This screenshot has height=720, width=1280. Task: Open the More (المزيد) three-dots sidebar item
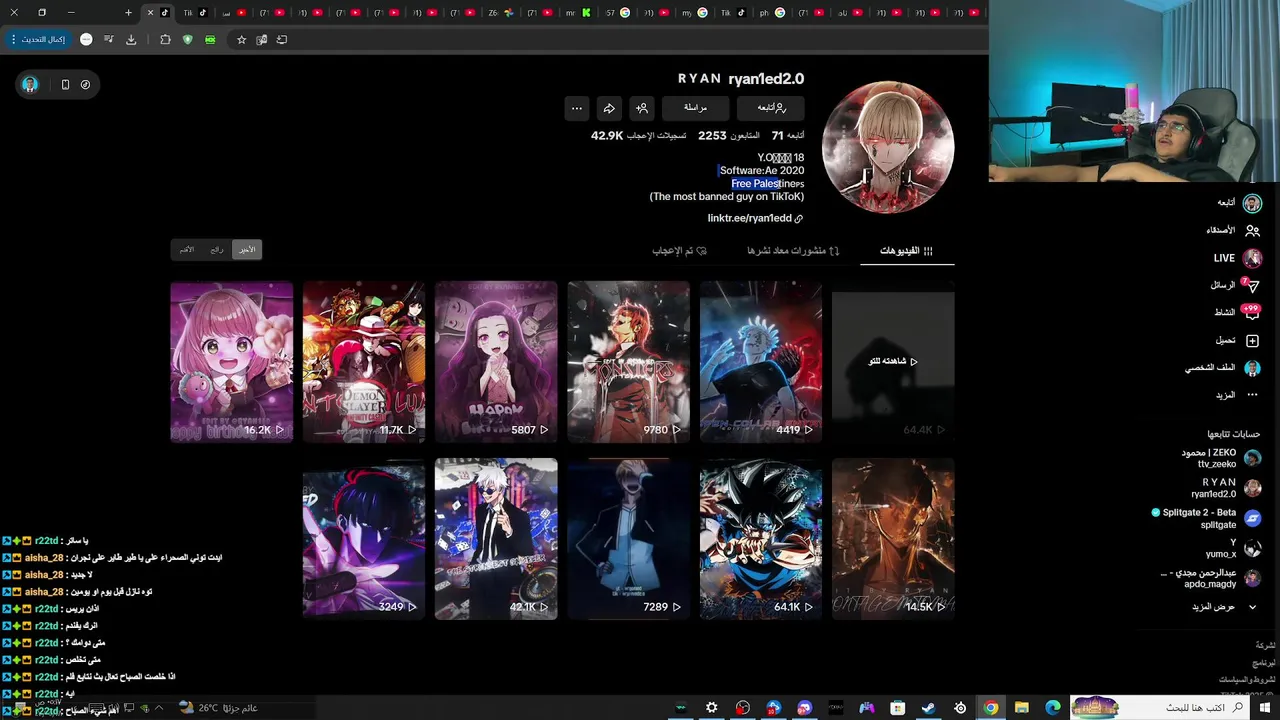click(x=1237, y=395)
